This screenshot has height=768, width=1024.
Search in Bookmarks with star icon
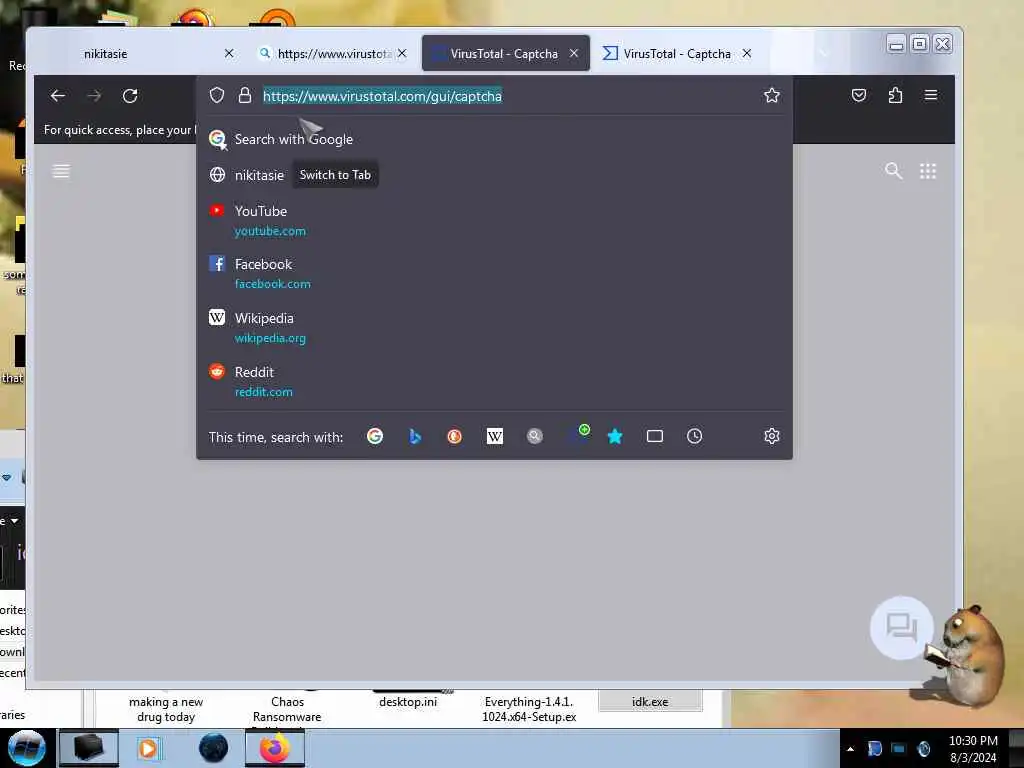(615, 436)
